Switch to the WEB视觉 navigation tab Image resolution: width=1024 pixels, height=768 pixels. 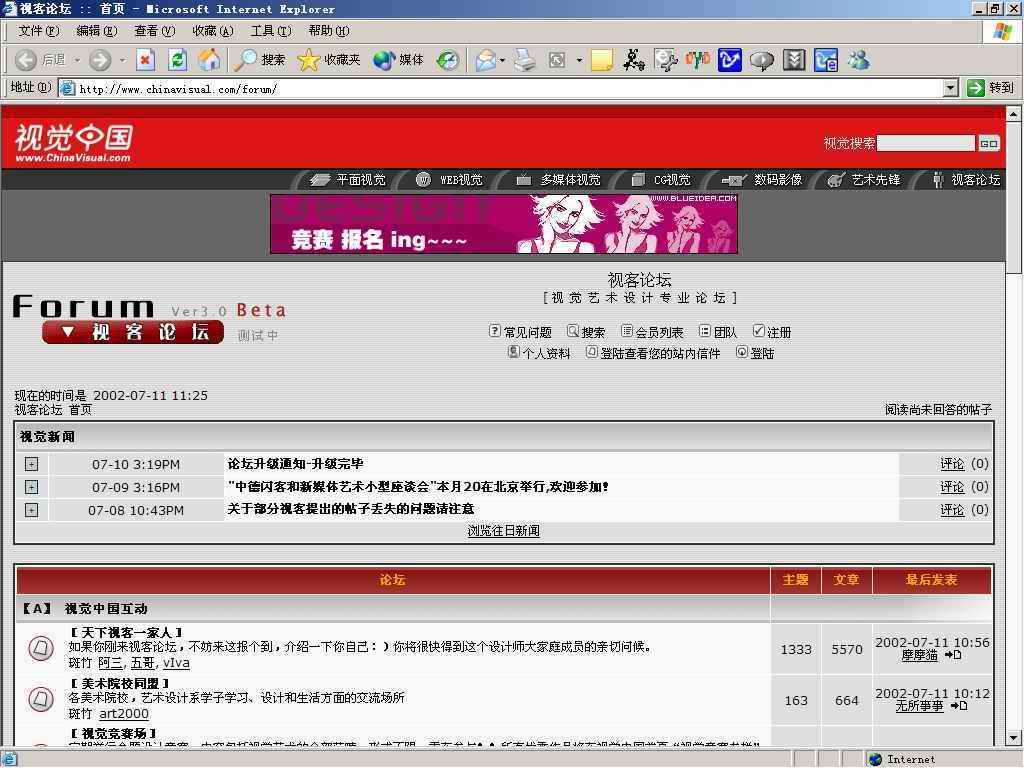click(455, 180)
